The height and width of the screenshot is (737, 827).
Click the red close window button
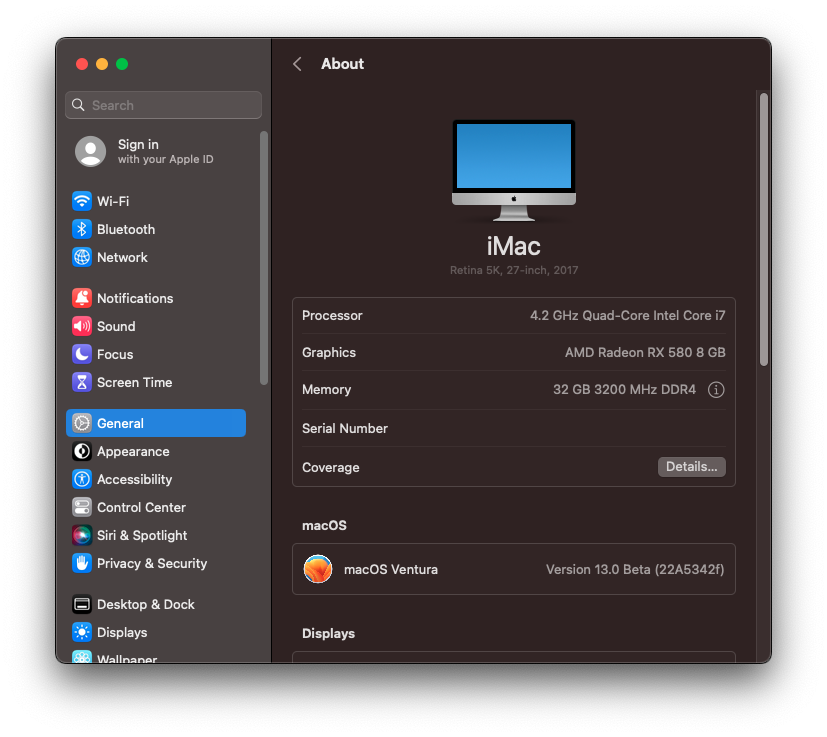point(82,64)
